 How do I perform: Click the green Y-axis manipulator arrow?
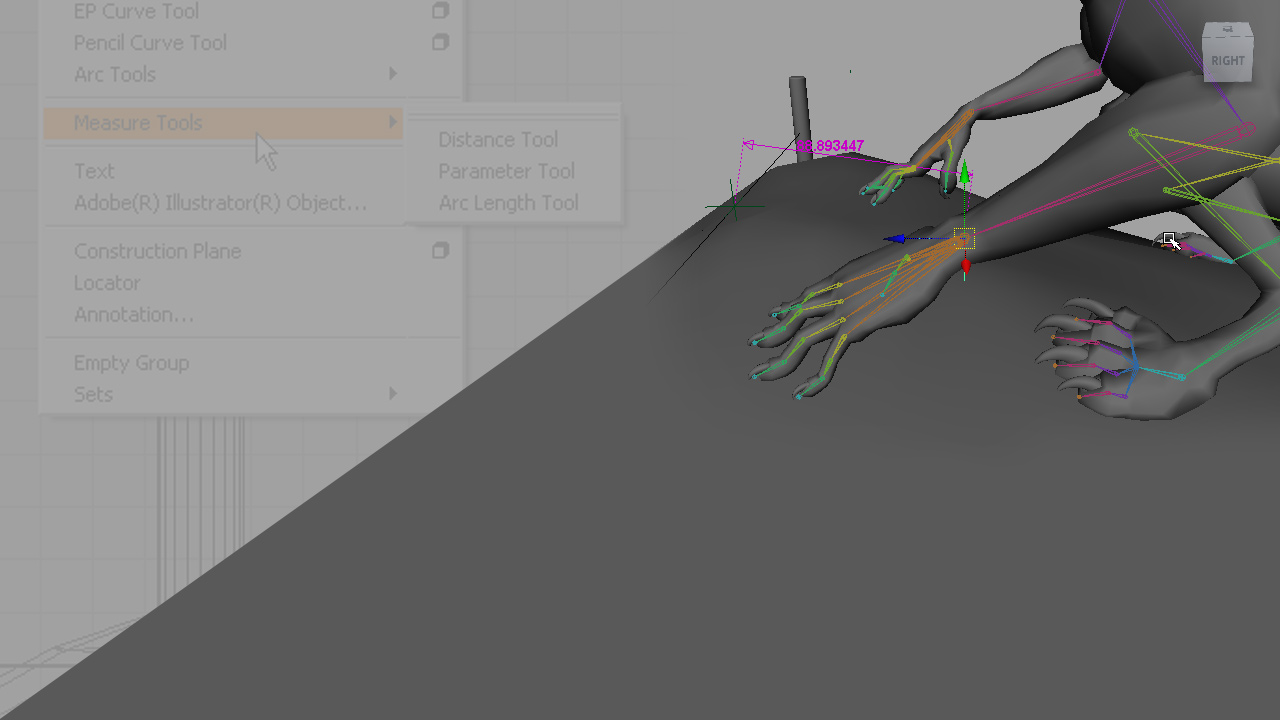click(964, 176)
